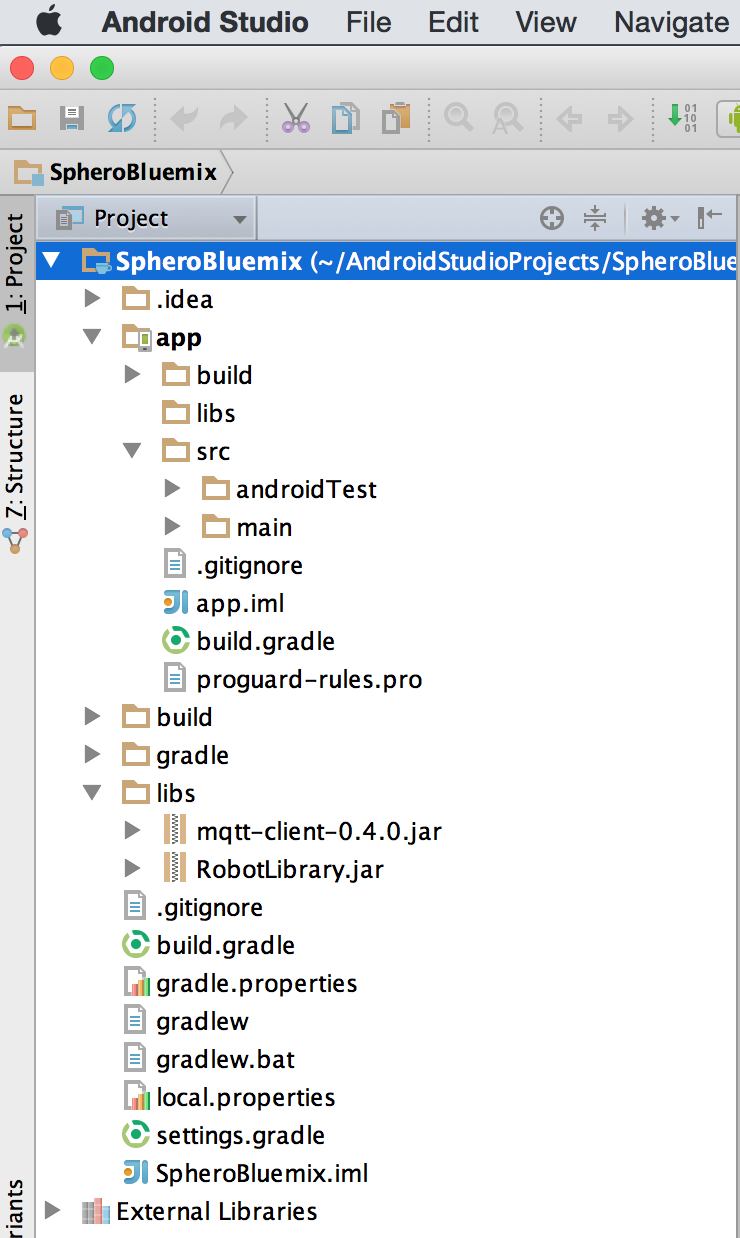
Task: Select the androidTest folder
Action: coord(289,489)
